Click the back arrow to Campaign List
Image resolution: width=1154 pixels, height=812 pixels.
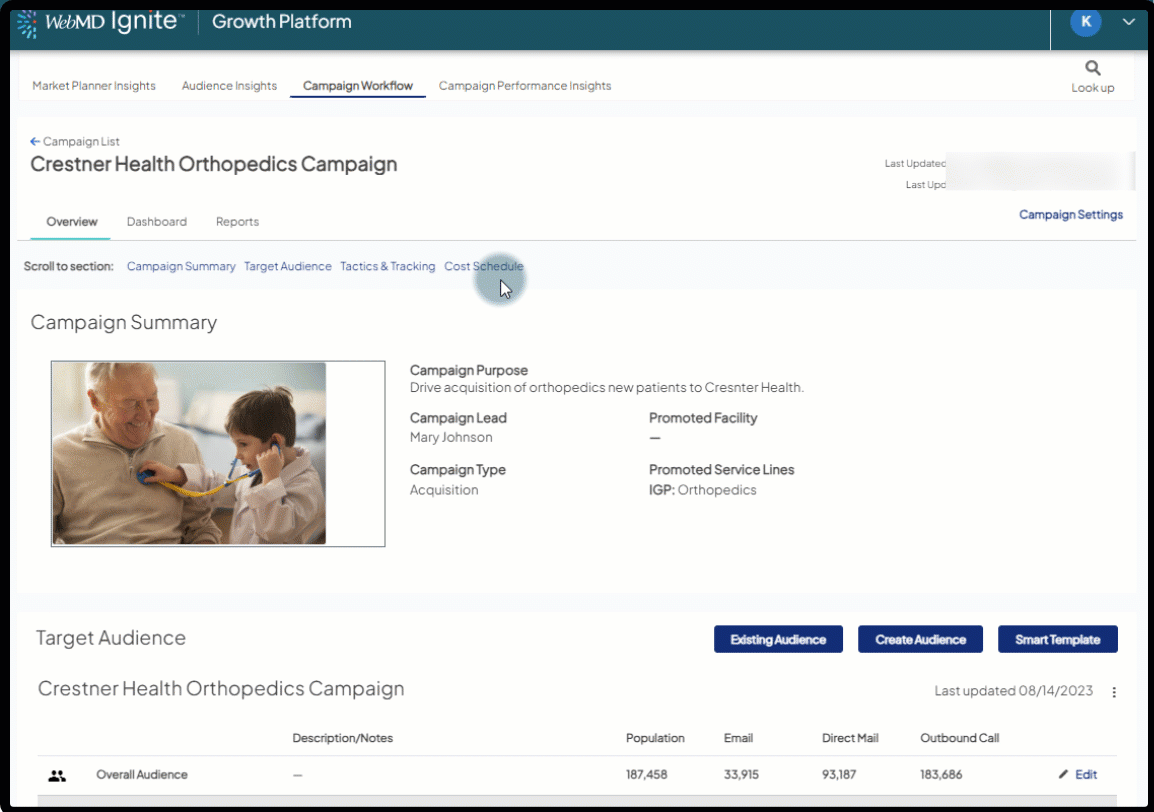pos(35,142)
